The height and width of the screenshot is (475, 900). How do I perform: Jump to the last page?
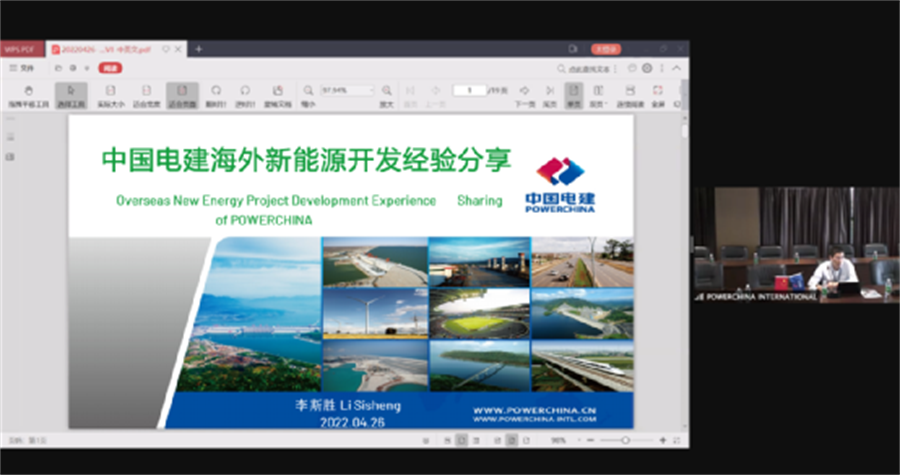(550, 96)
